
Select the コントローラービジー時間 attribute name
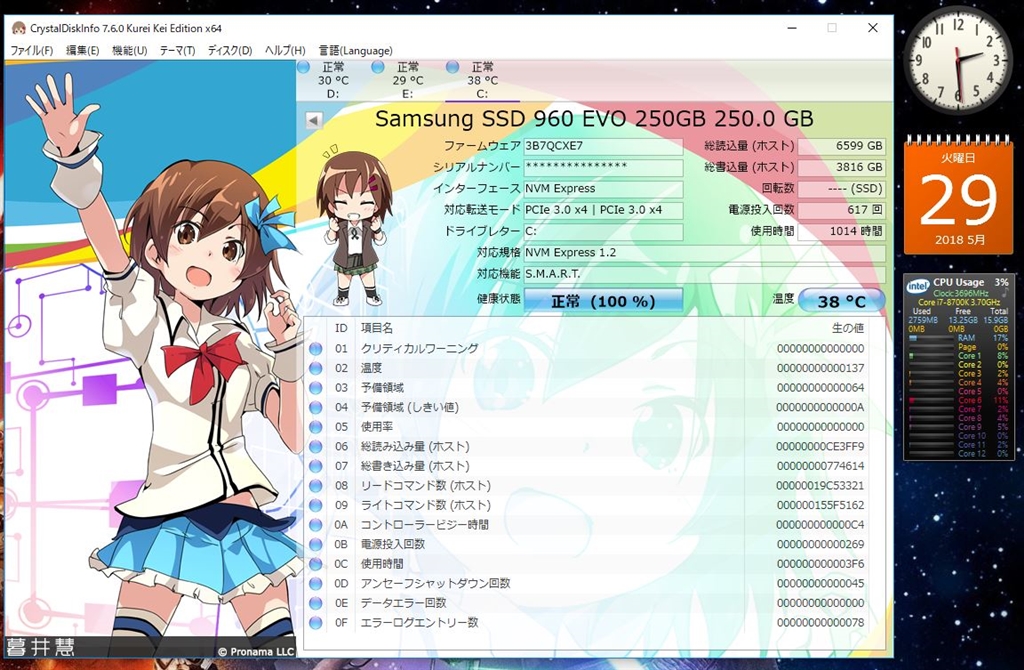(x=424, y=525)
